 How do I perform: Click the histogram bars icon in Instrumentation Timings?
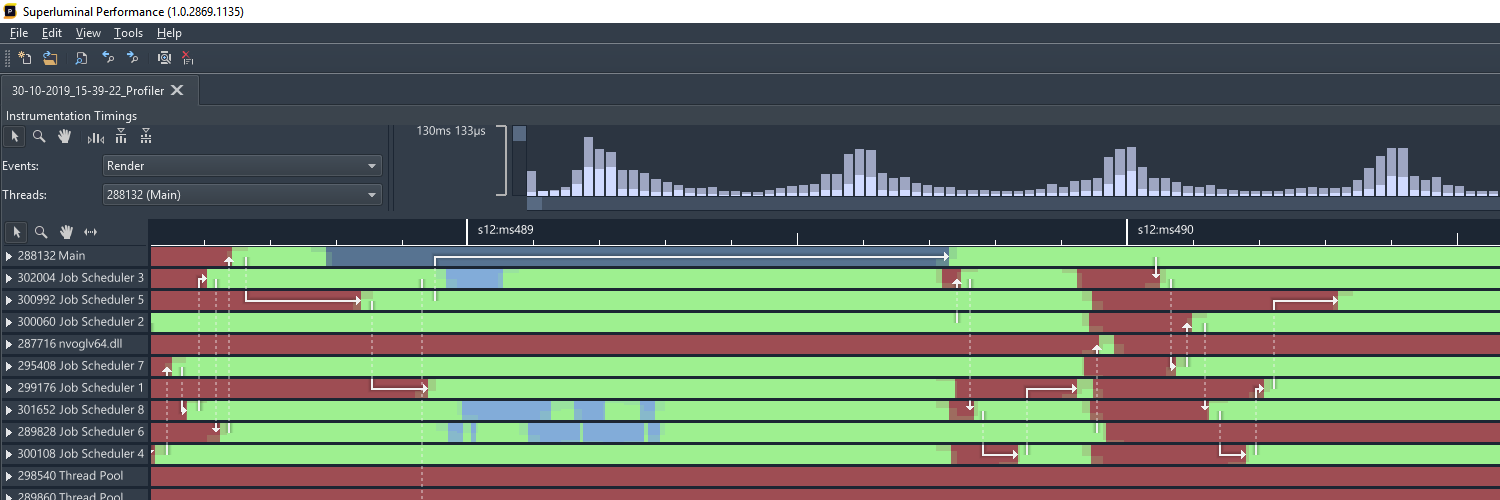click(x=96, y=136)
